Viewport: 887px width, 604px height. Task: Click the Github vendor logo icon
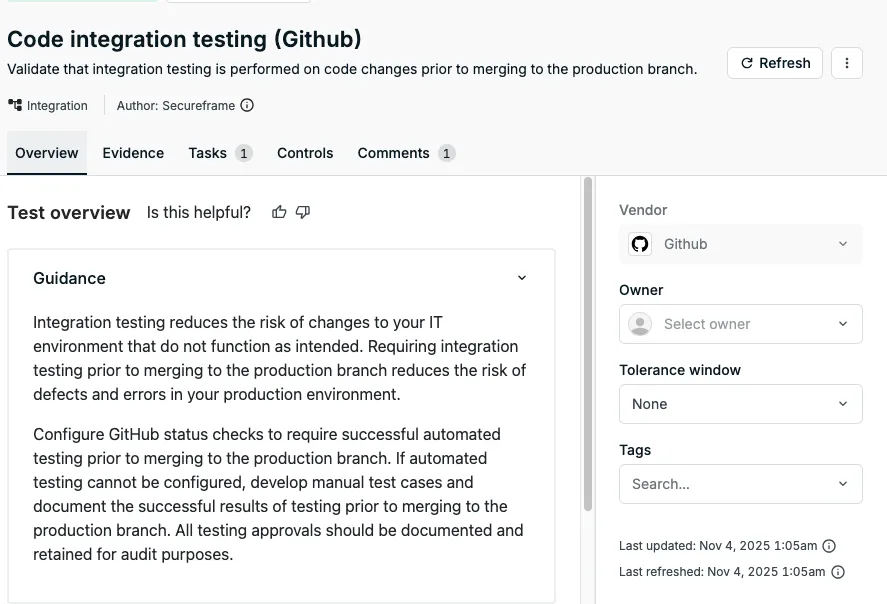click(x=640, y=243)
